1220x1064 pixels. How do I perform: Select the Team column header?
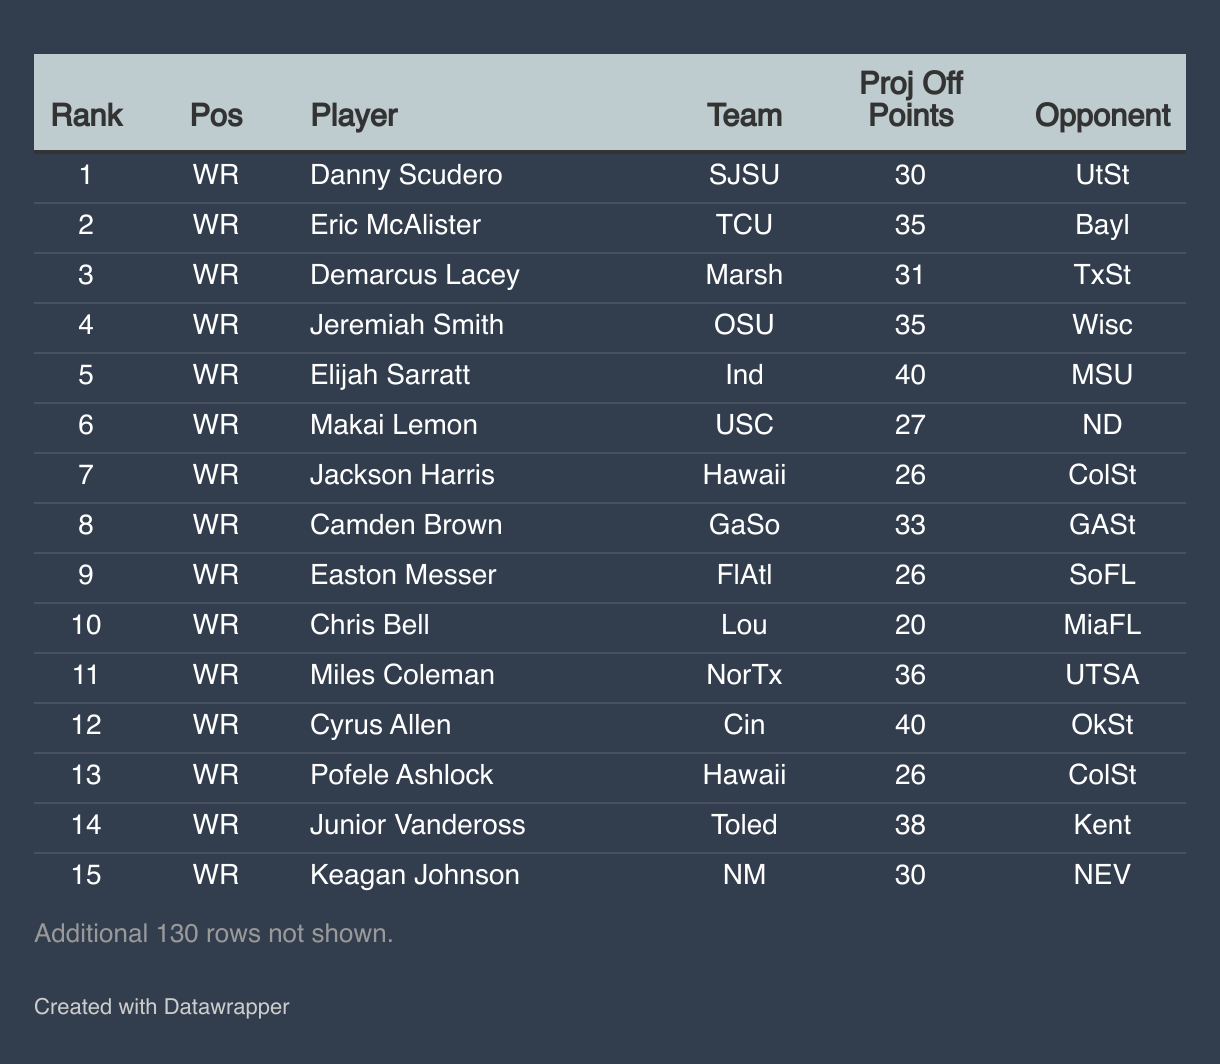pyautogui.click(x=744, y=115)
